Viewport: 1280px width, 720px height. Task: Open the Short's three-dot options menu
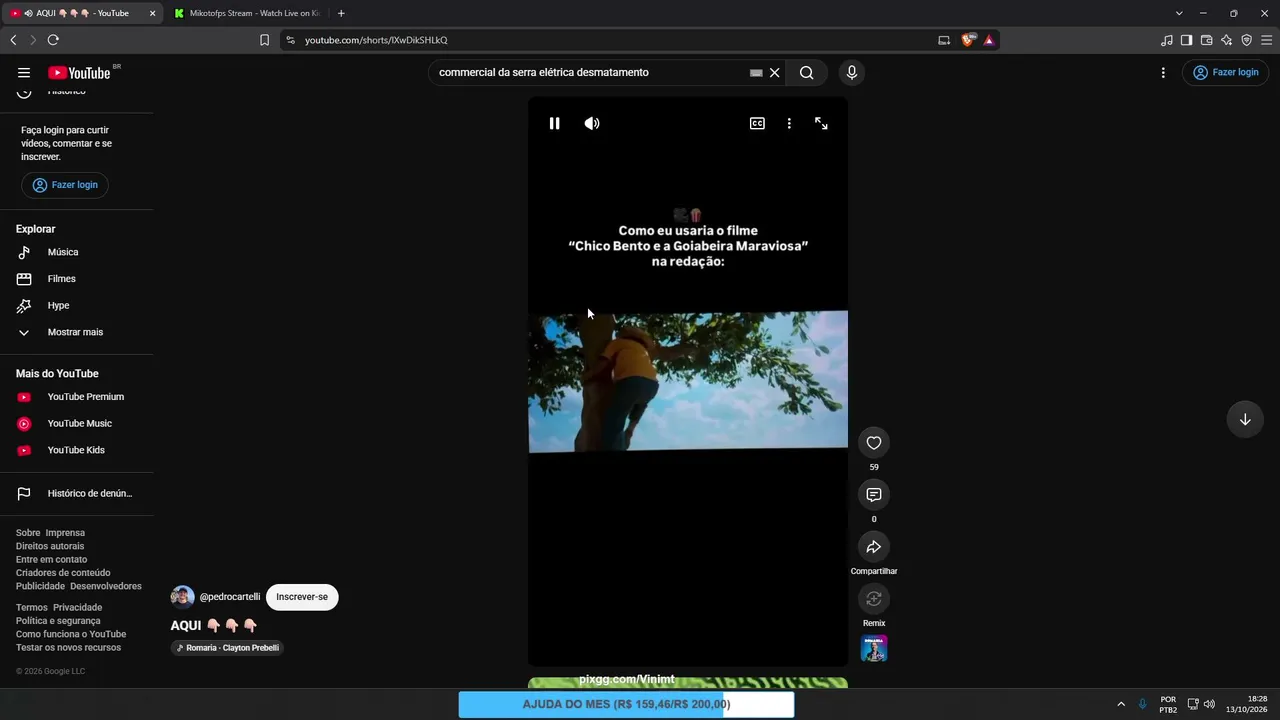pyautogui.click(x=789, y=123)
